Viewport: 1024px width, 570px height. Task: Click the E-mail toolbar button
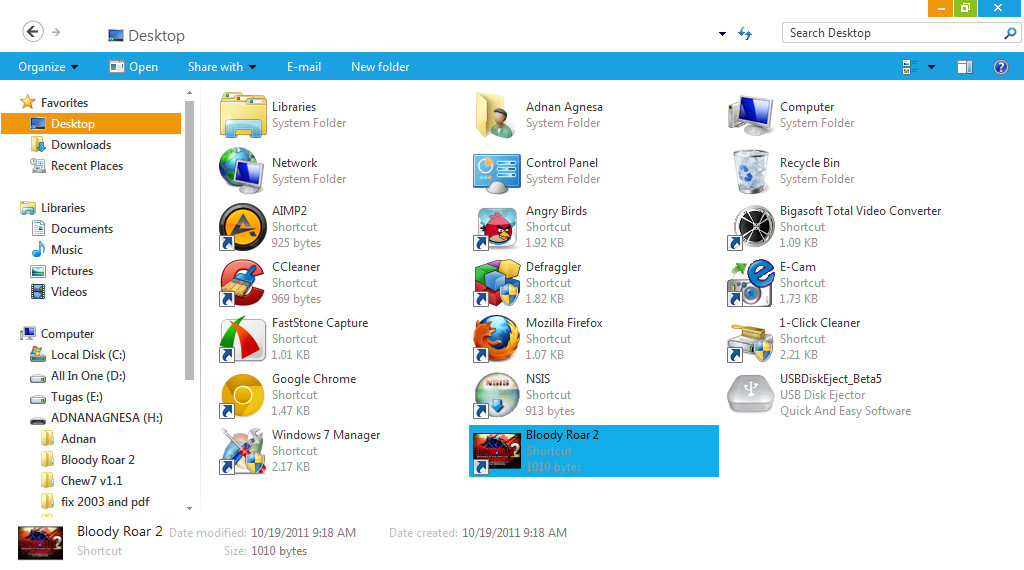pyautogui.click(x=304, y=67)
